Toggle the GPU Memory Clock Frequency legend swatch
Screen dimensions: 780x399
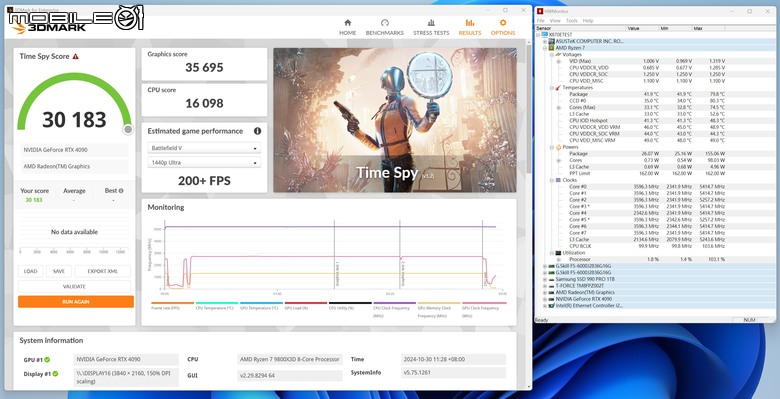(439, 303)
